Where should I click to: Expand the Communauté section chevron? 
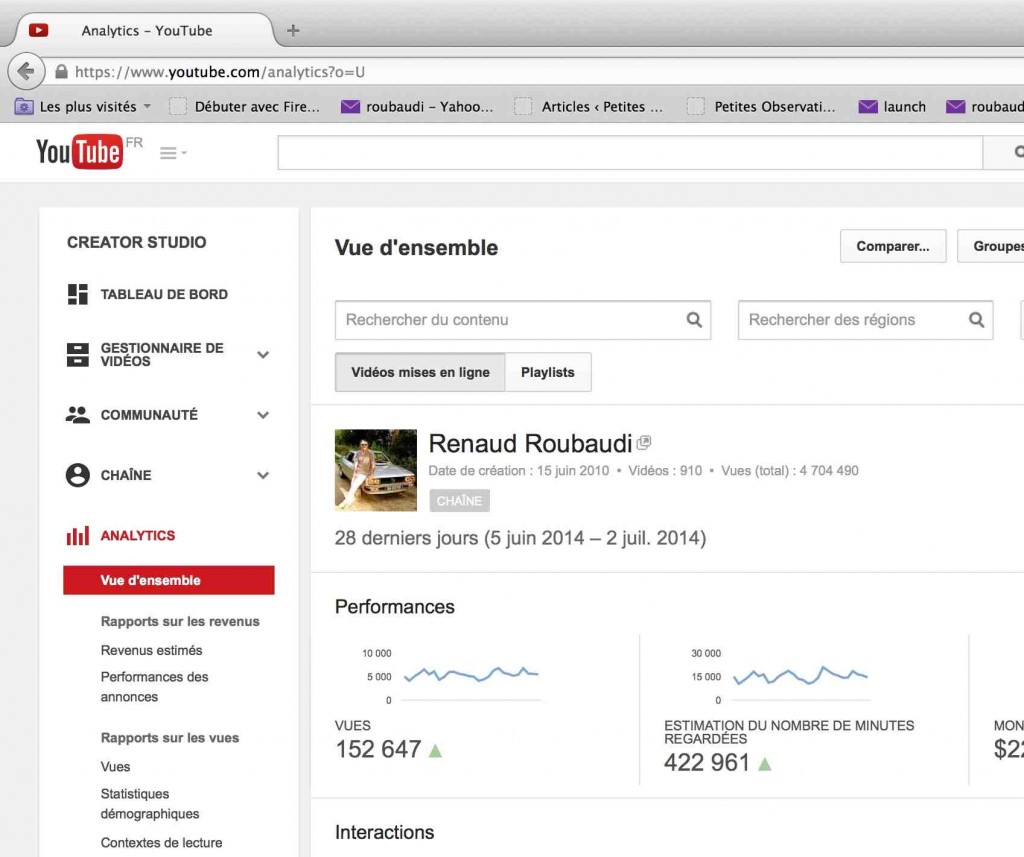[263, 414]
